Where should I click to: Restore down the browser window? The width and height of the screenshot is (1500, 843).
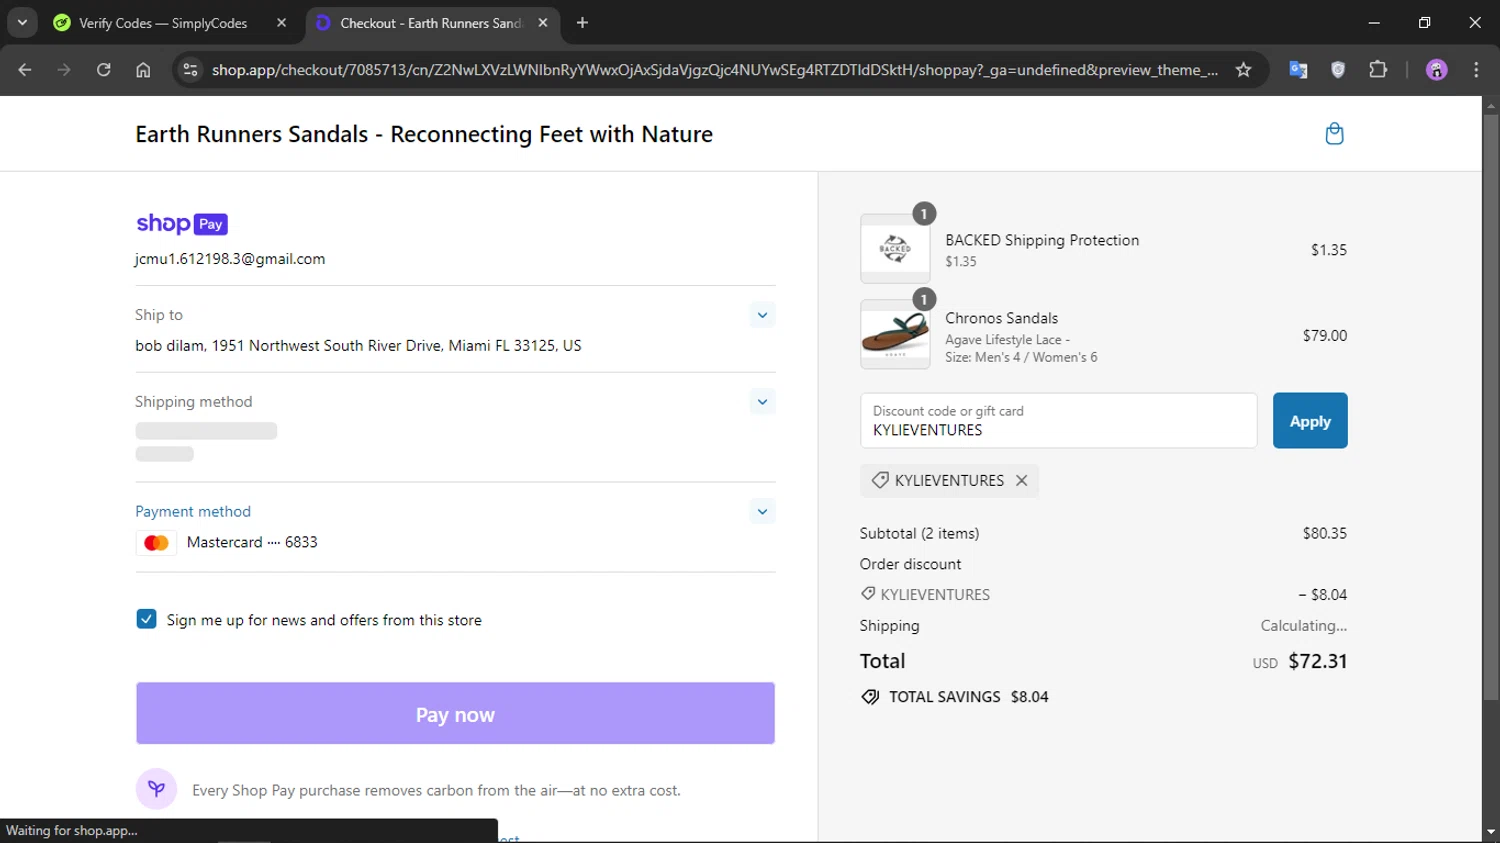[x=1424, y=22]
